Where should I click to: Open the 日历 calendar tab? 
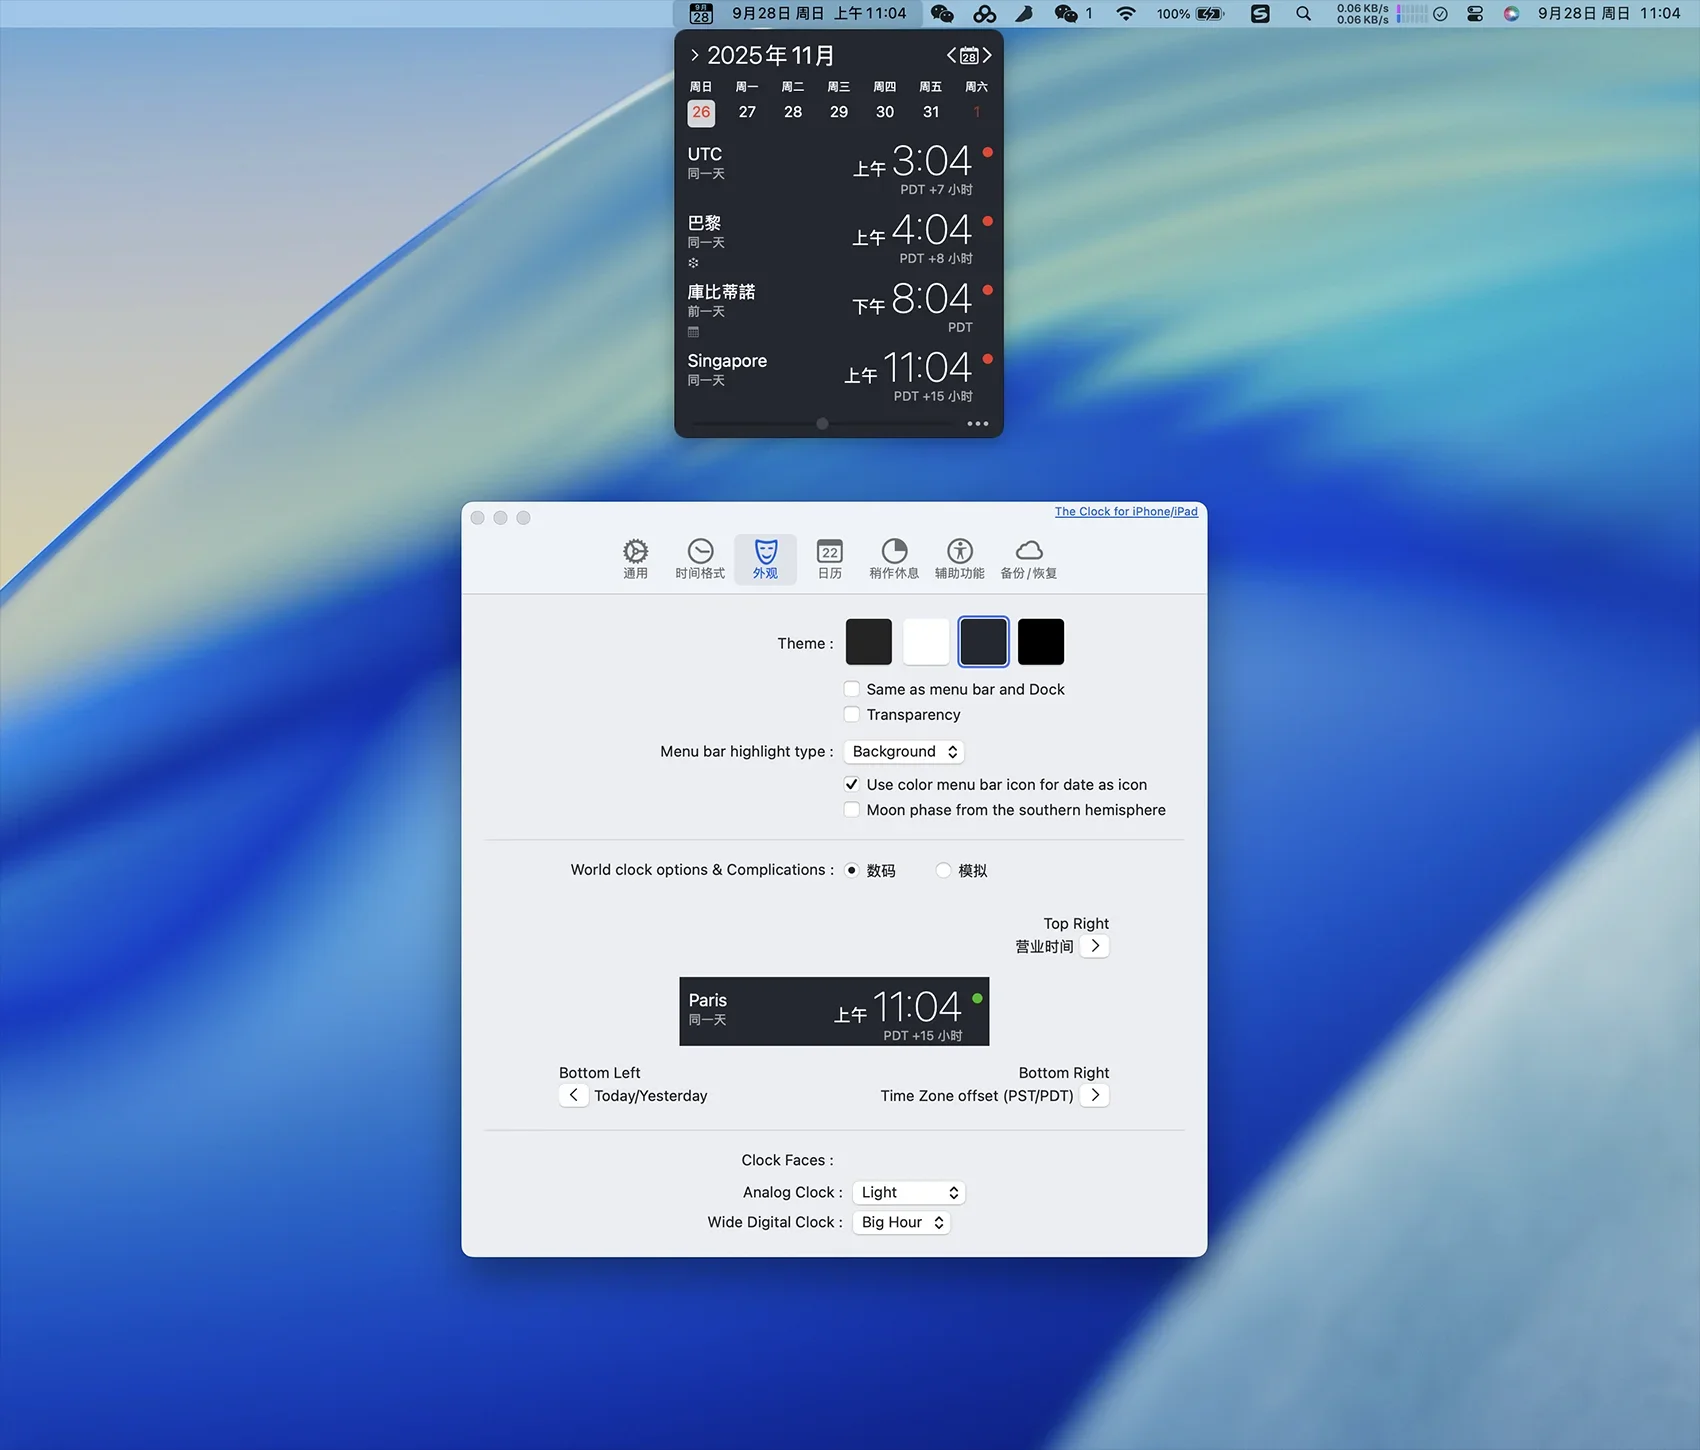(x=830, y=559)
